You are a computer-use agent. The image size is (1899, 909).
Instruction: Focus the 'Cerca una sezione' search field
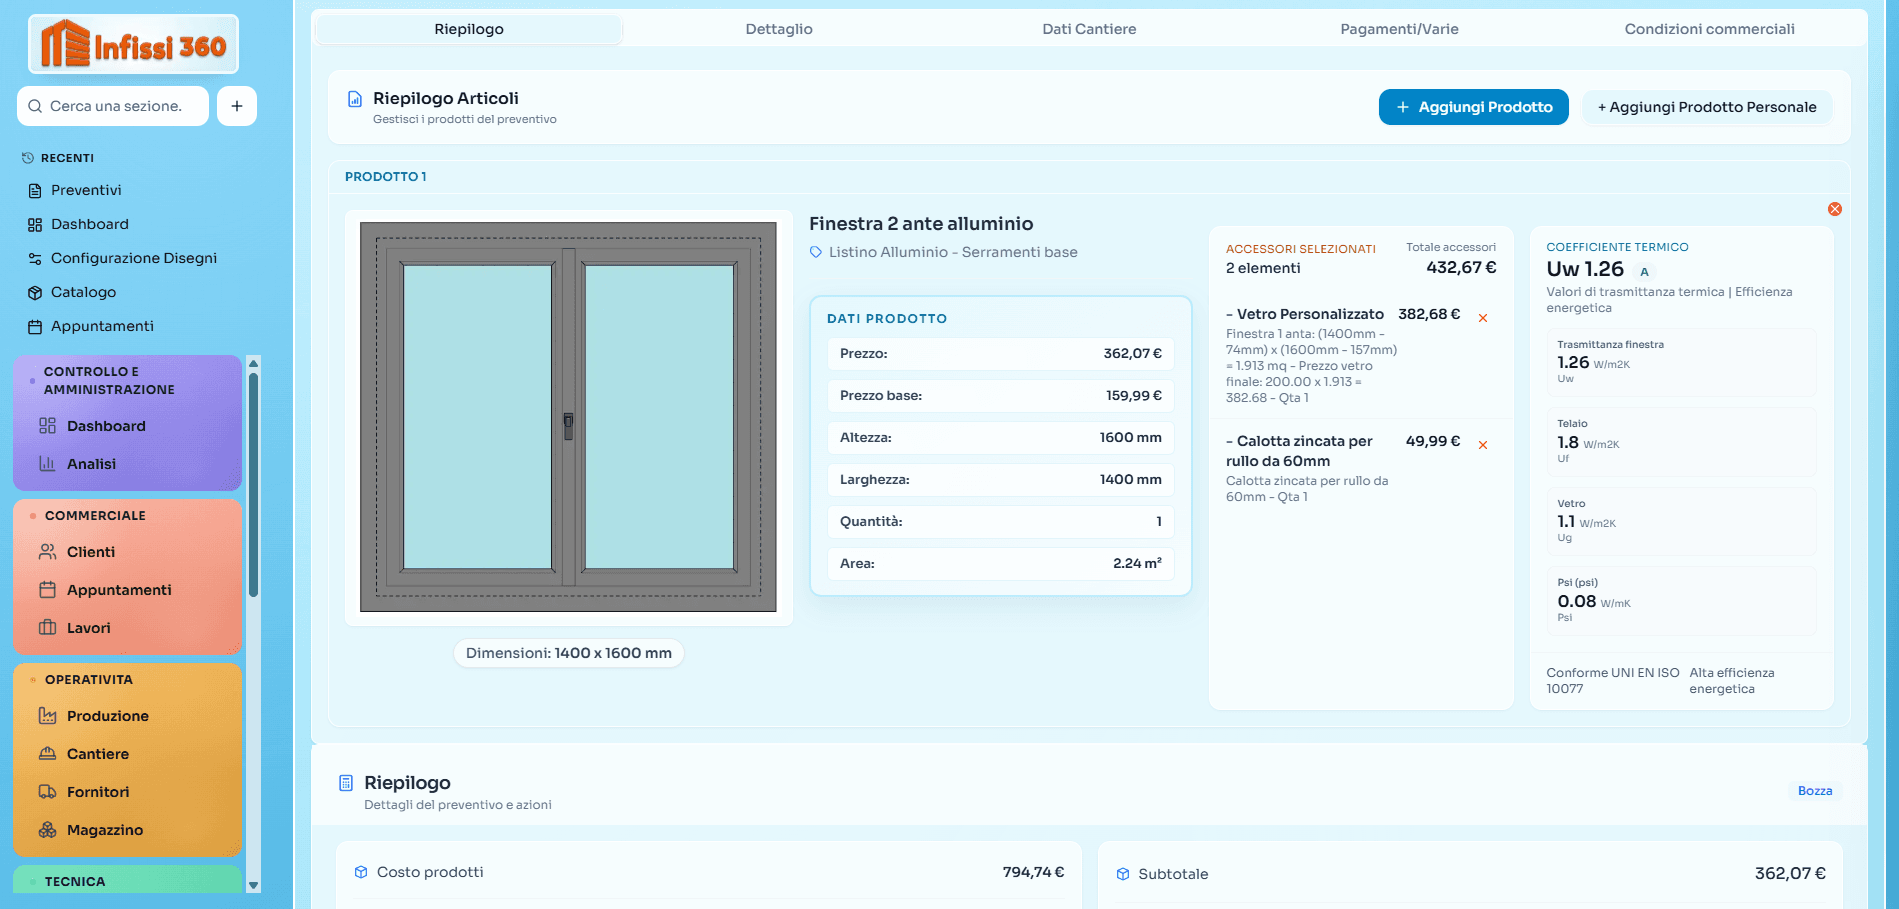coord(116,106)
